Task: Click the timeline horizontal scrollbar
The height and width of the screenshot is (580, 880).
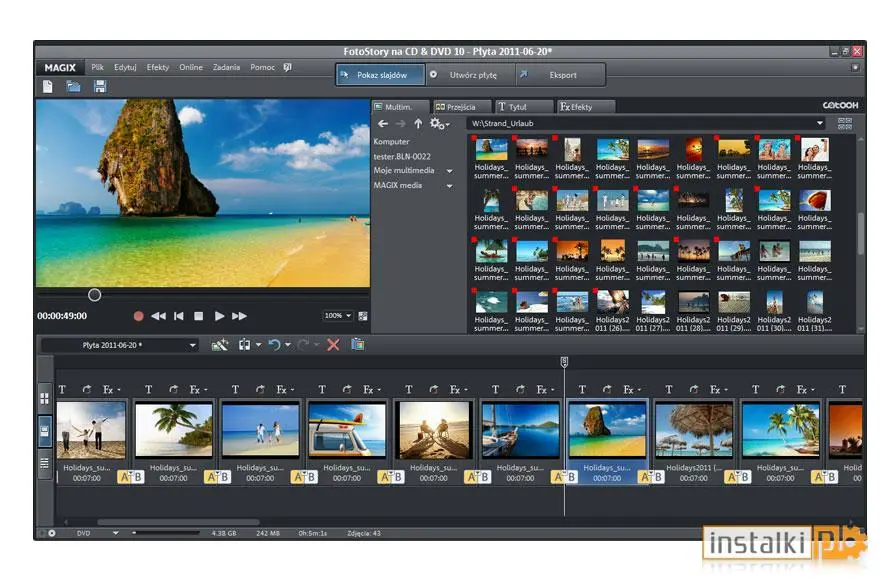Action: coord(178,522)
